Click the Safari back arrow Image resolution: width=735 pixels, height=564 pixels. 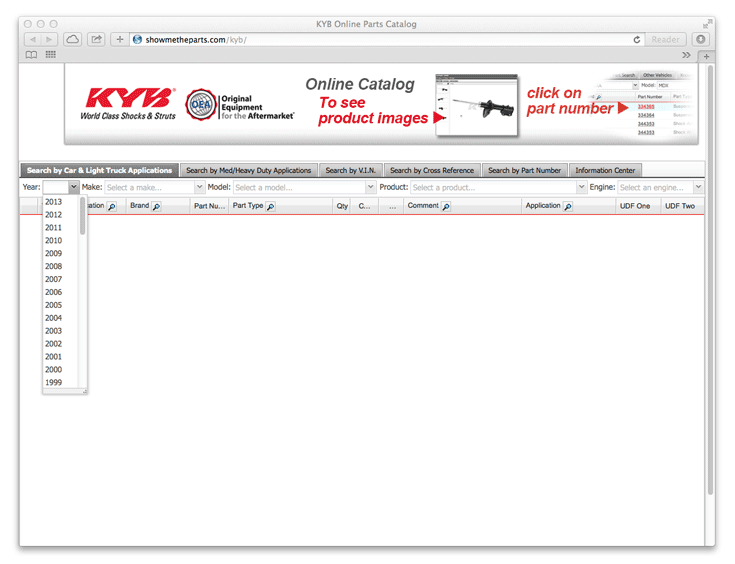[x=32, y=39]
